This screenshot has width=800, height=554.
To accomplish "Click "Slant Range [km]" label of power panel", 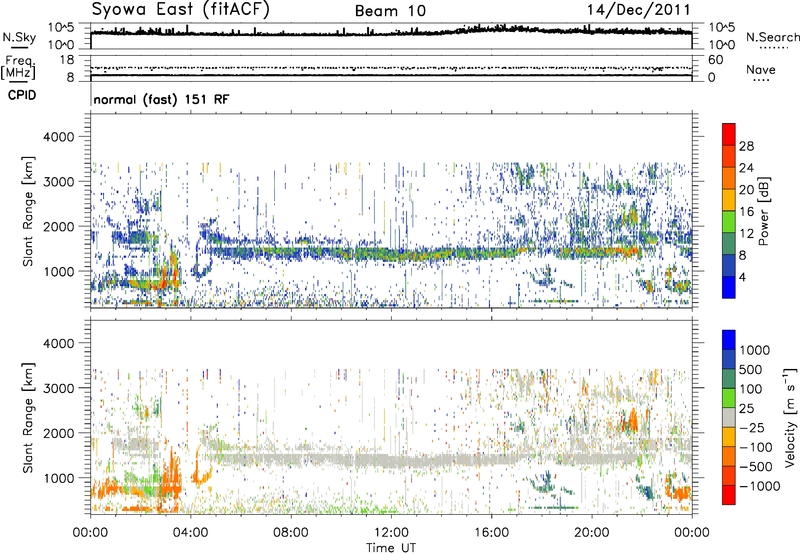I will (28, 211).
